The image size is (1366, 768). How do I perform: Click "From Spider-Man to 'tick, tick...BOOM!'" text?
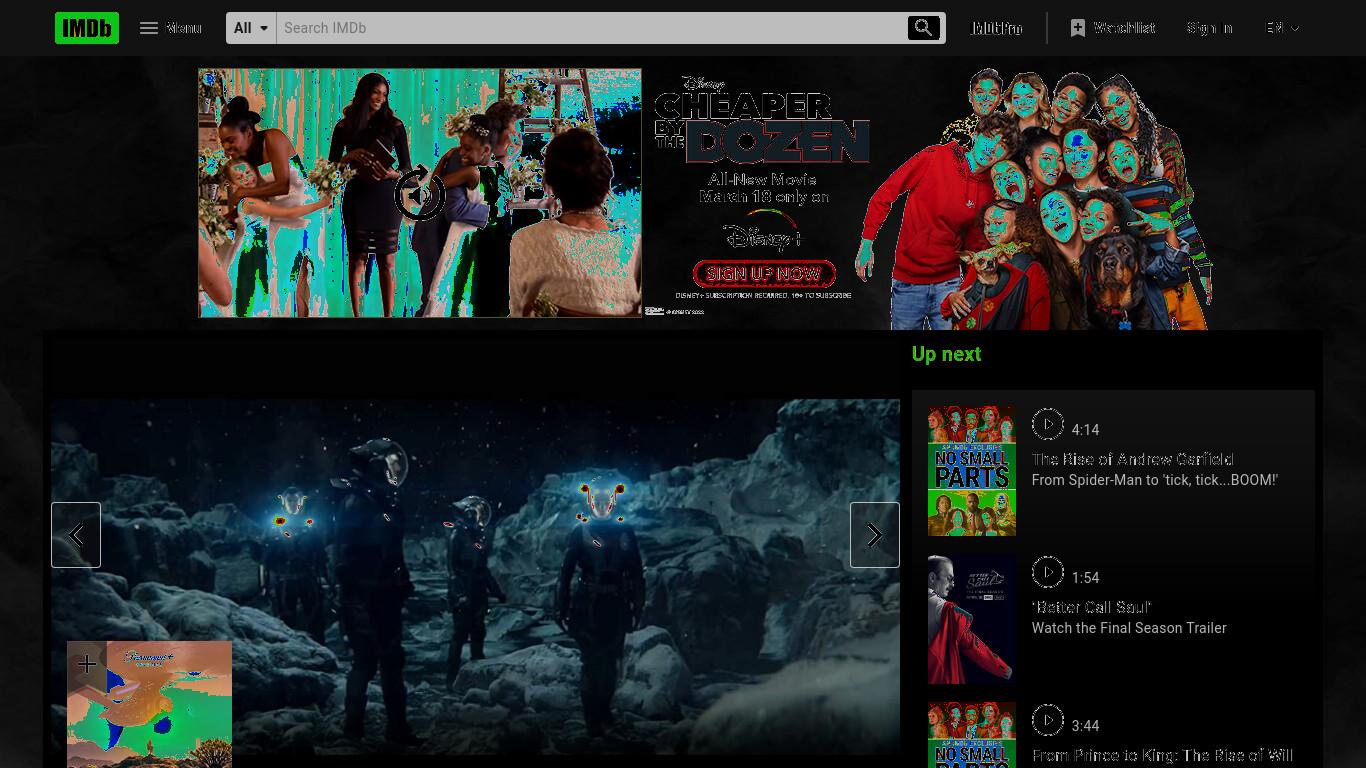coord(1155,480)
